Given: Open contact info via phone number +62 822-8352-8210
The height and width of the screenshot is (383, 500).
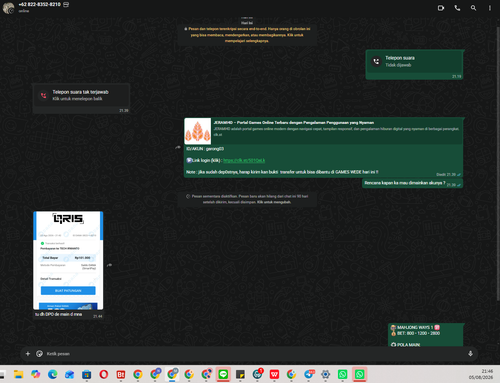Looking at the screenshot, I should (x=40, y=5).
